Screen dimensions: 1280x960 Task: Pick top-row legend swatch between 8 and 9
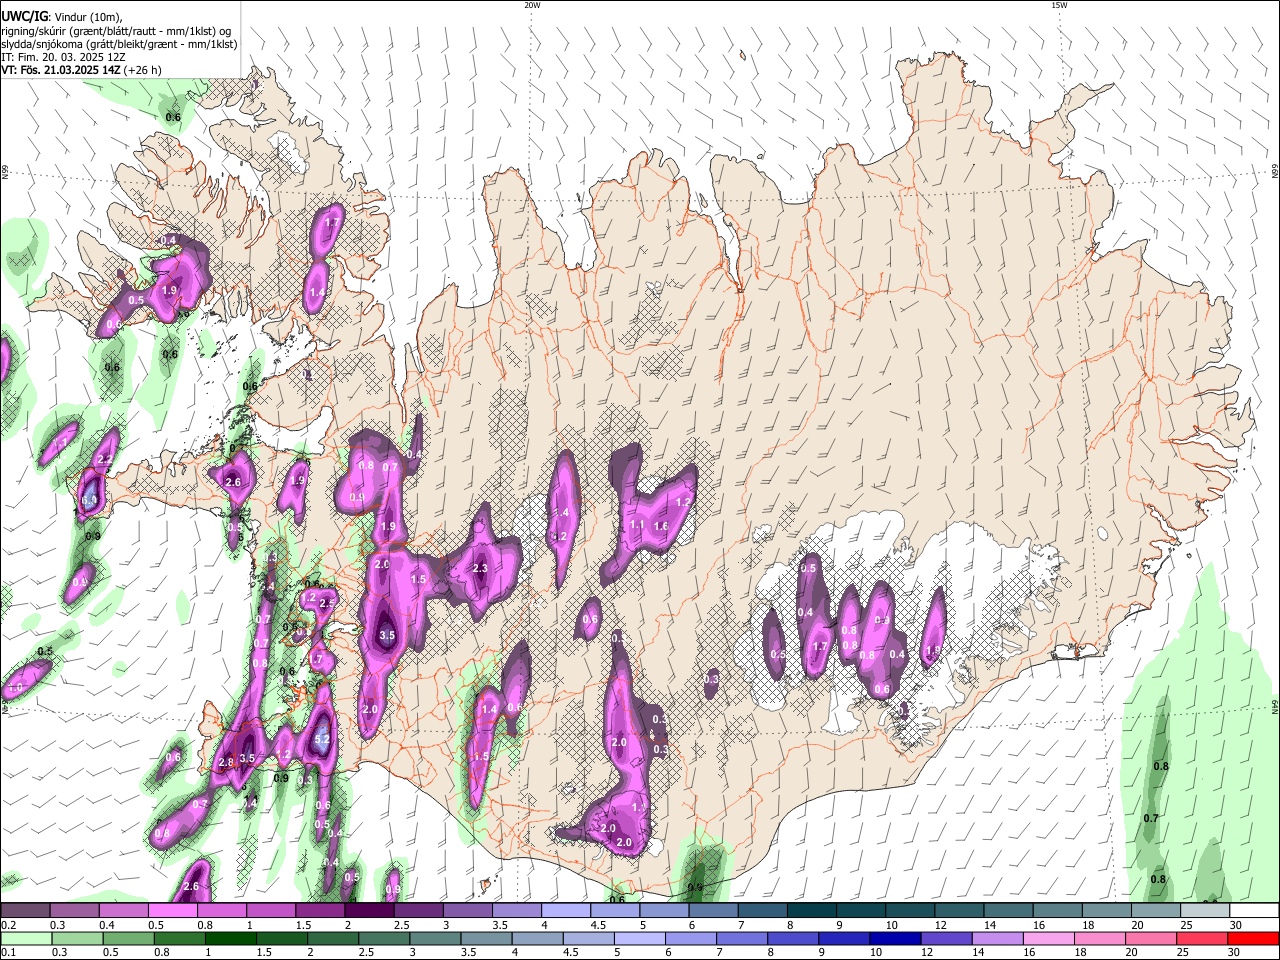click(x=812, y=911)
